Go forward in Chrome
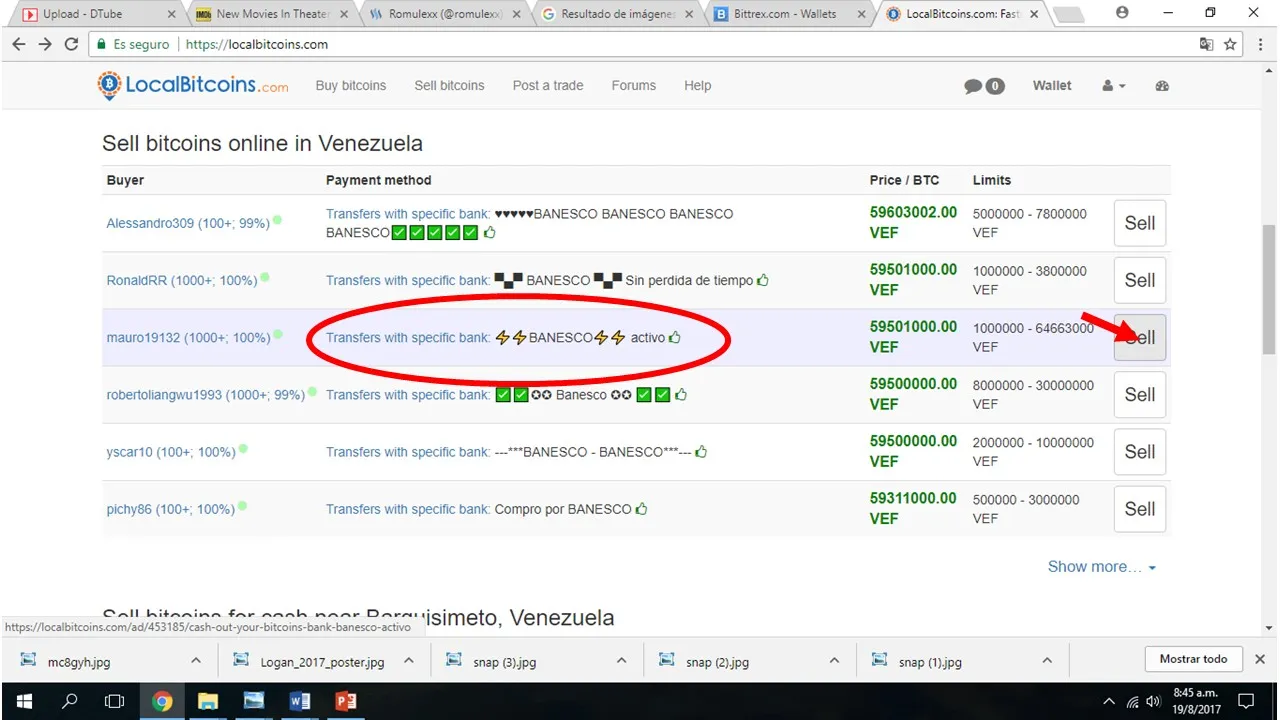 [45, 44]
